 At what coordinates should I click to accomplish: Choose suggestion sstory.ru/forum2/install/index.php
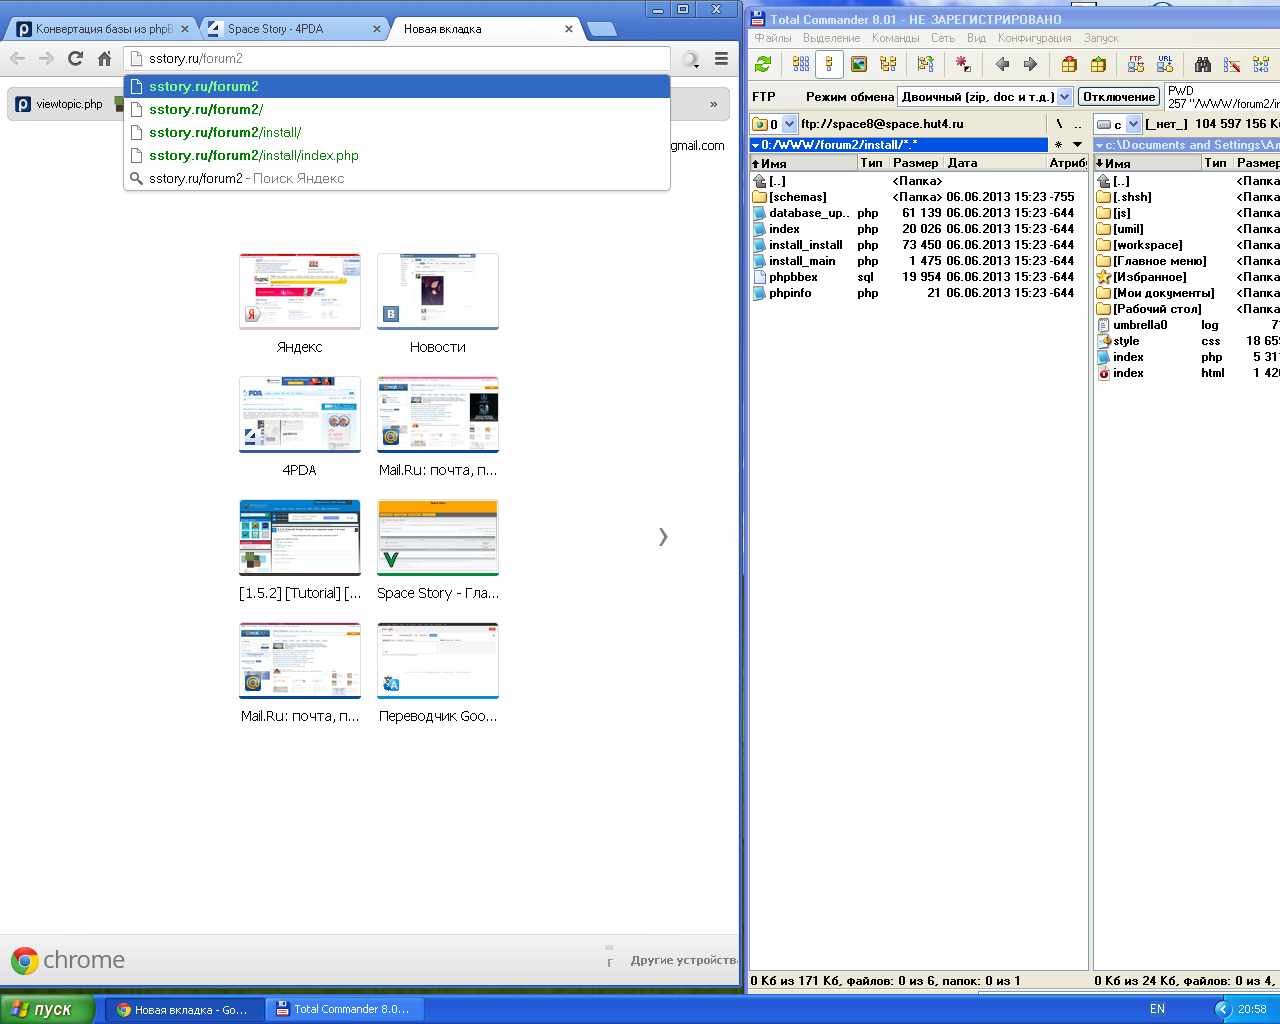click(x=254, y=156)
